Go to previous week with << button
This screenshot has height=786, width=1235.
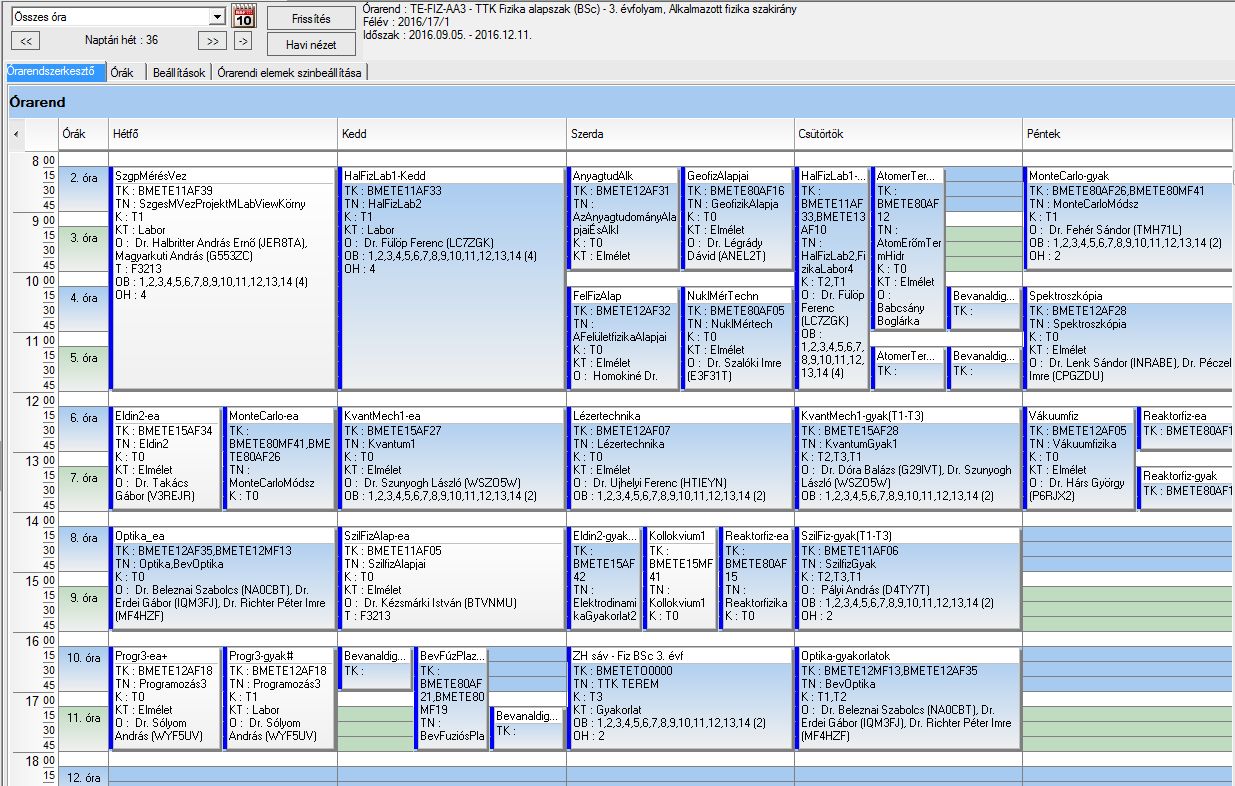click(x=28, y=41)
